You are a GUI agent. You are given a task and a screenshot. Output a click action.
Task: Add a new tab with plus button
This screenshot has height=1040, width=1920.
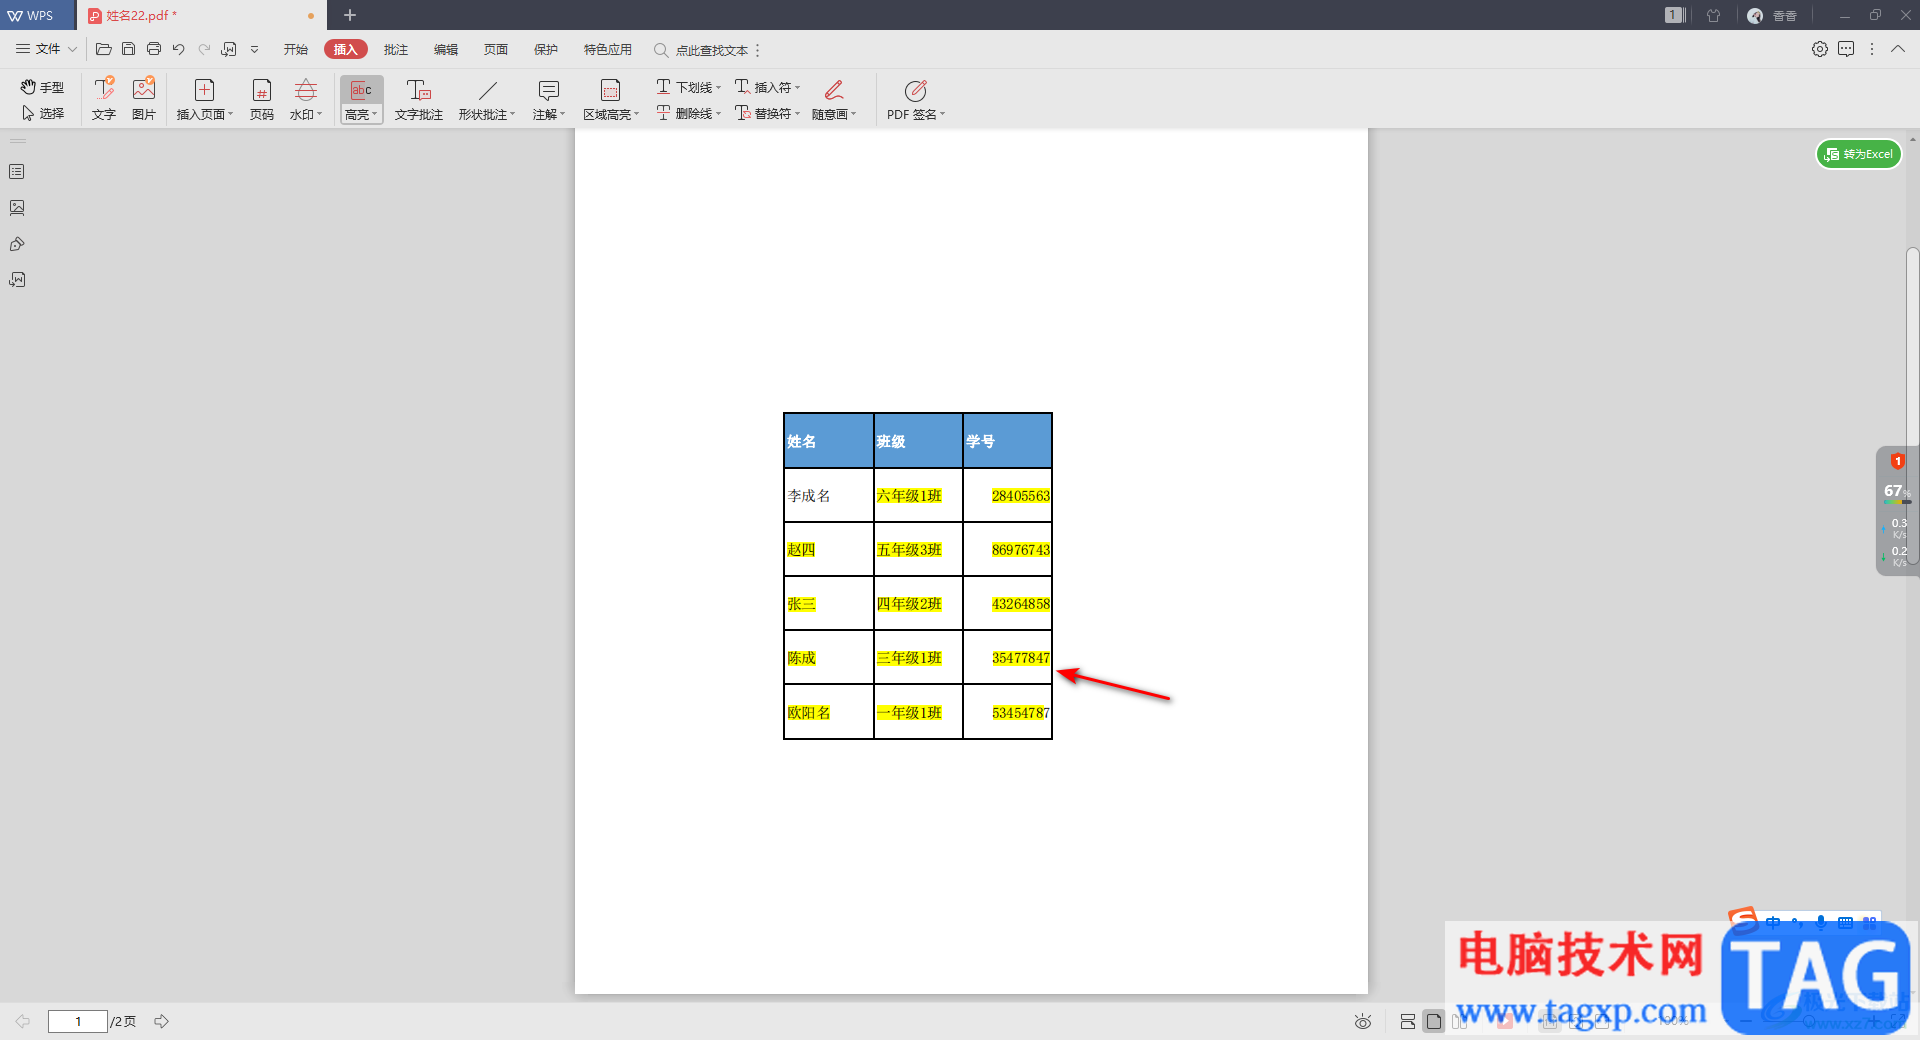tap(350, 15)
